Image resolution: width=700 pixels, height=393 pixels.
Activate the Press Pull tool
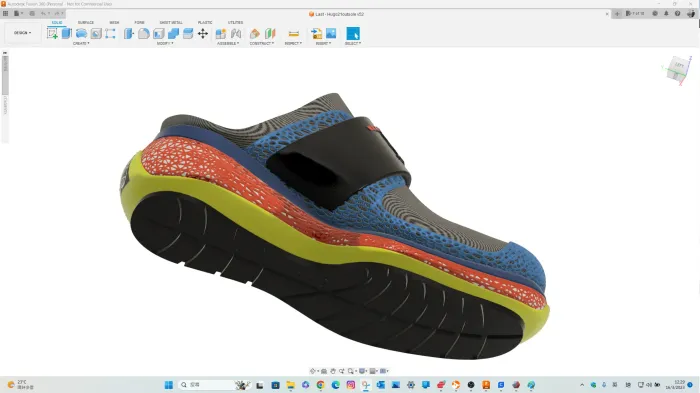point(129,33)
